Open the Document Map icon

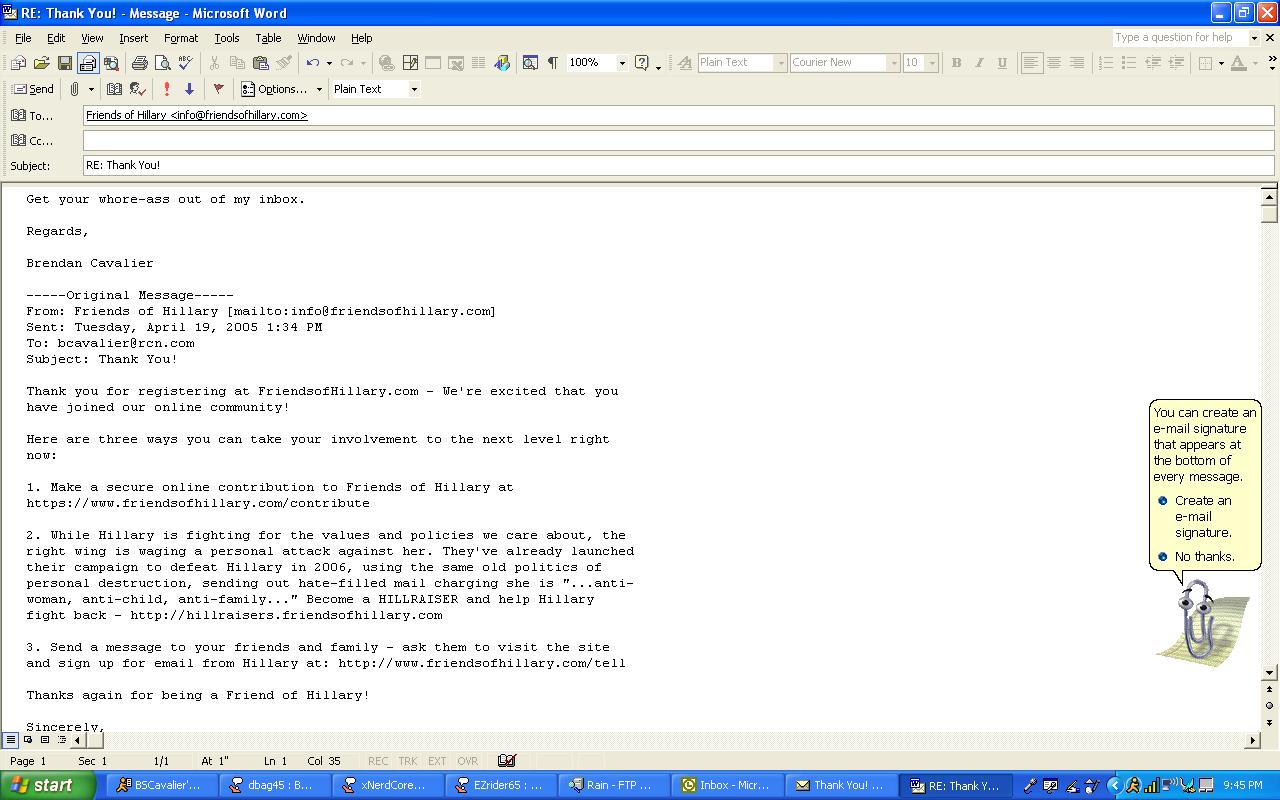pyautogui.click(x=530, y=63)
